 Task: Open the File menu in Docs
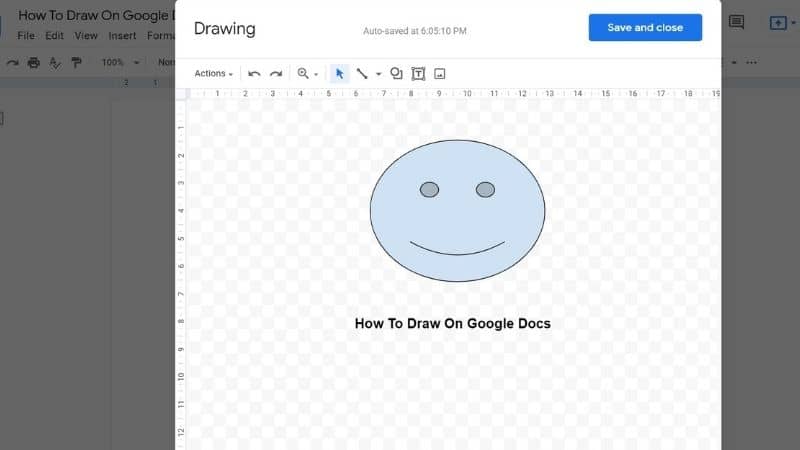26,36
